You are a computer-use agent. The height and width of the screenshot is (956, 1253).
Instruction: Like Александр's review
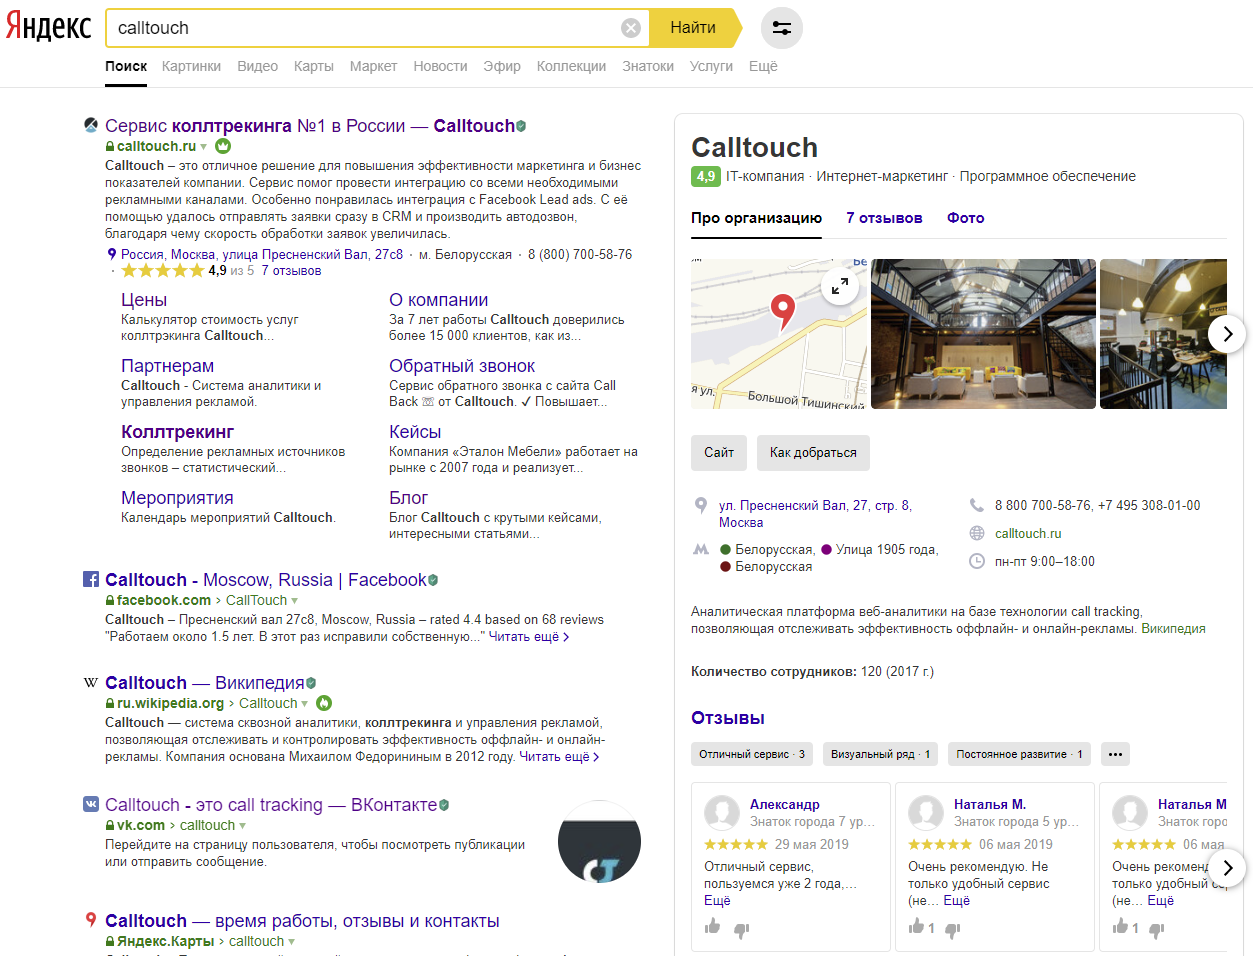pos(713,927)
